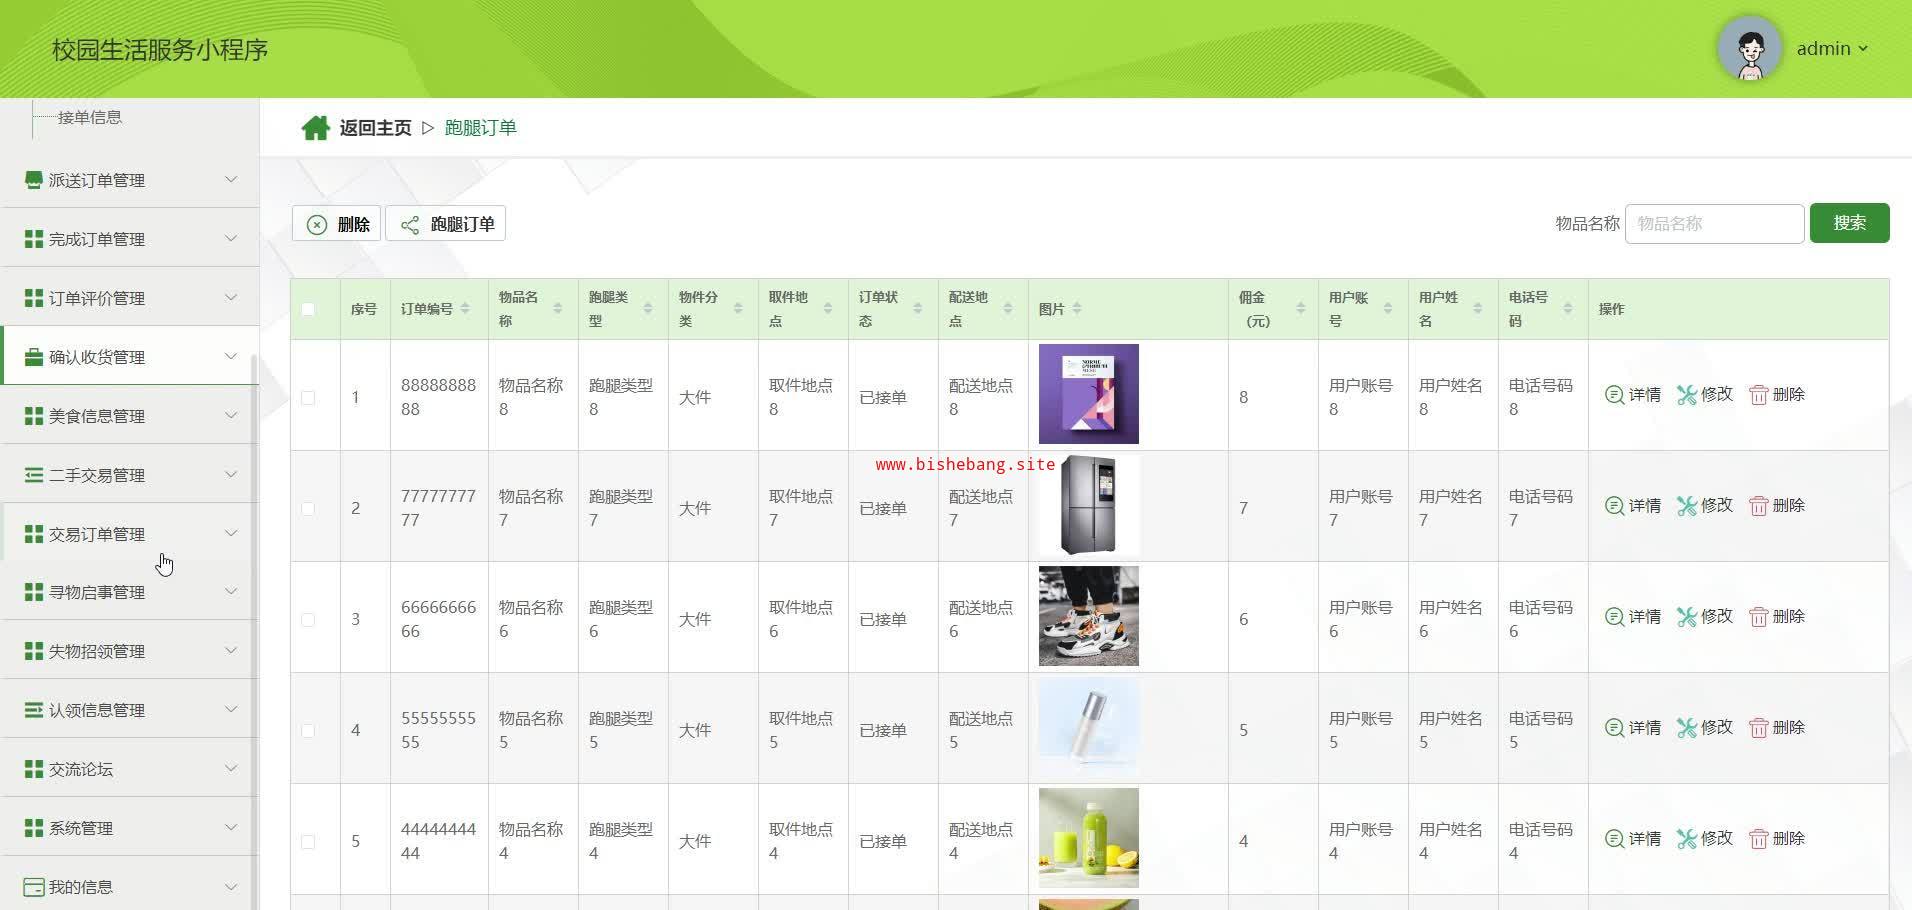Sort by 物品名称 column arrows

[x=558, y=309]
